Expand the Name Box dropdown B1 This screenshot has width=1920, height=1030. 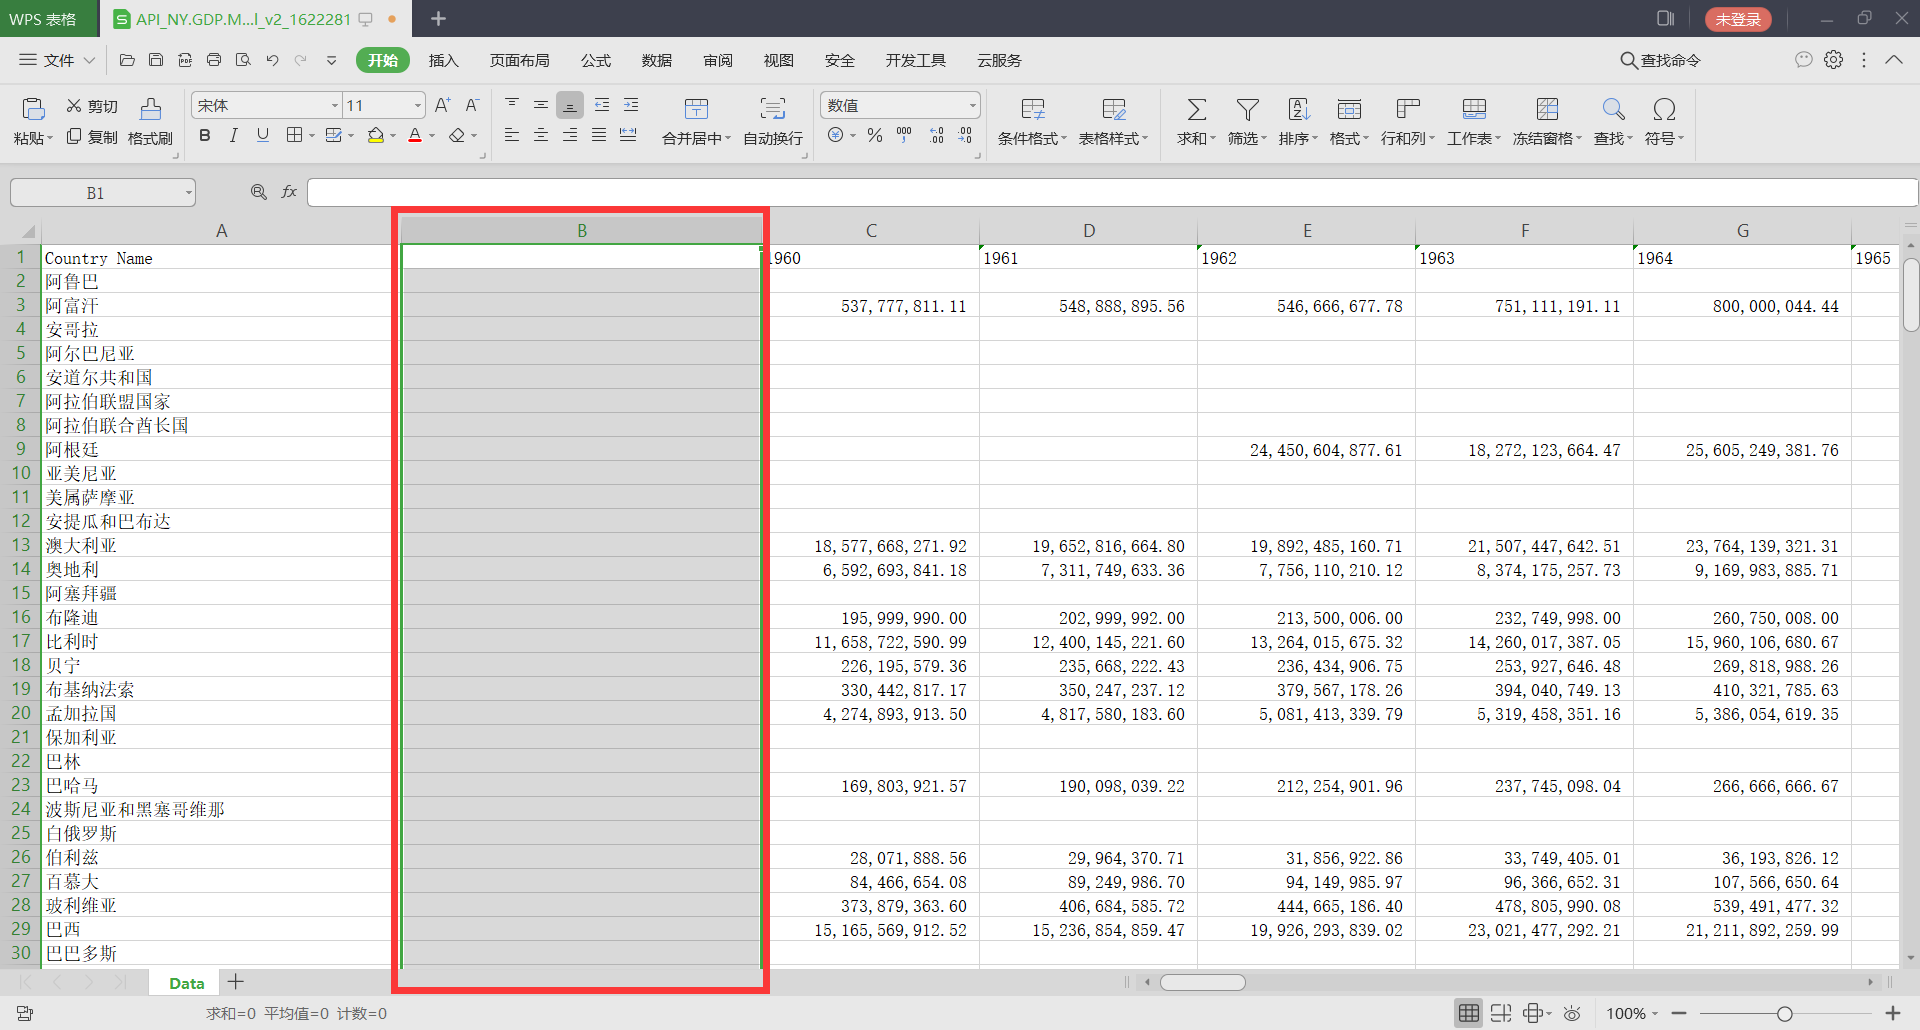coord(188,193)
